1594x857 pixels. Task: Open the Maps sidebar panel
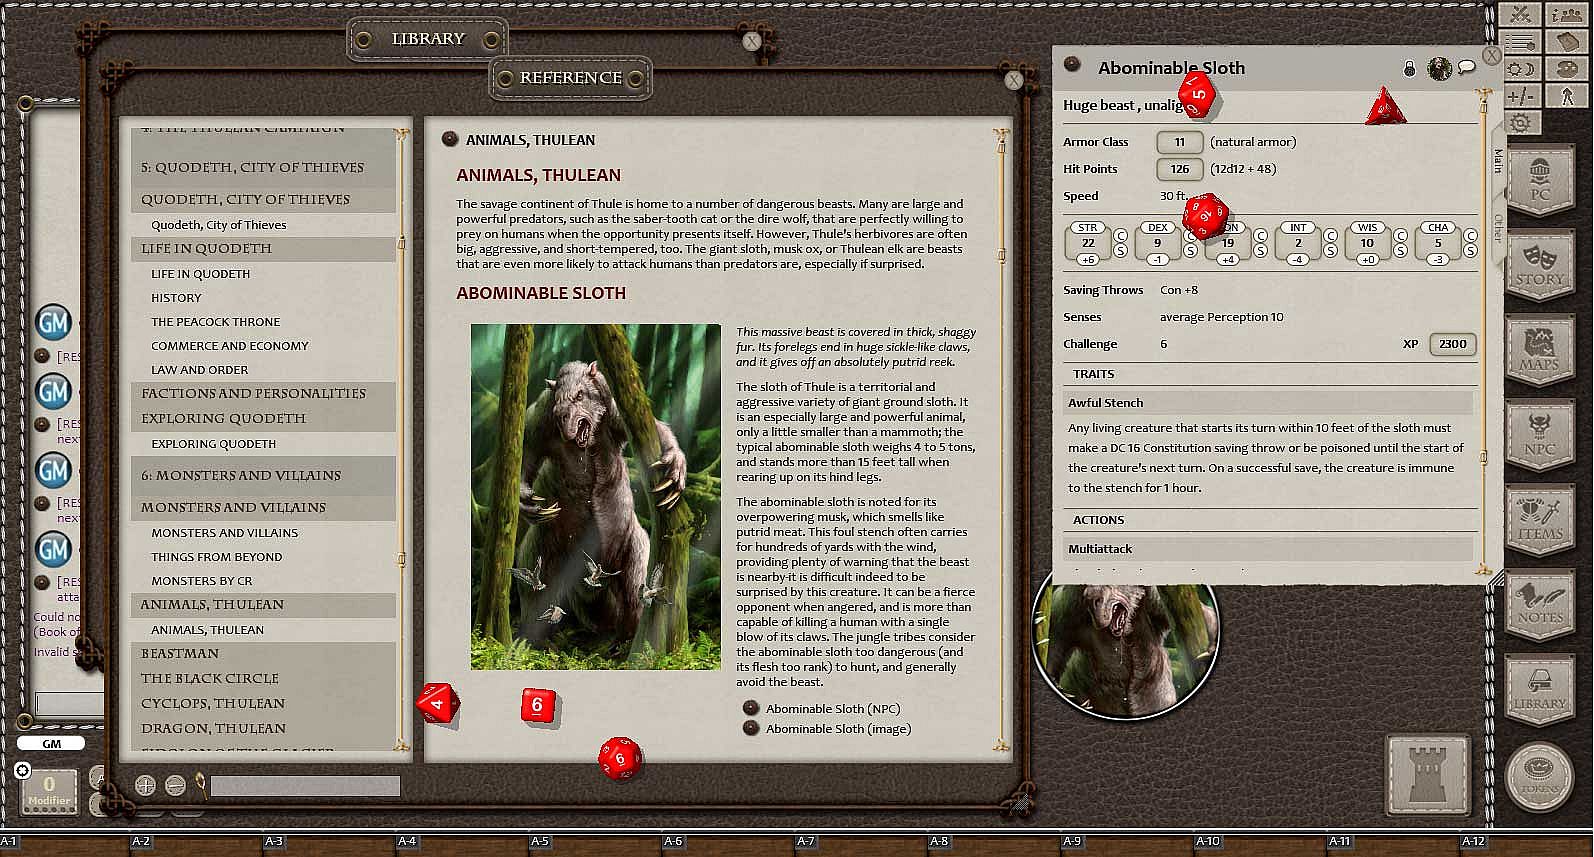coord(1539,350)
